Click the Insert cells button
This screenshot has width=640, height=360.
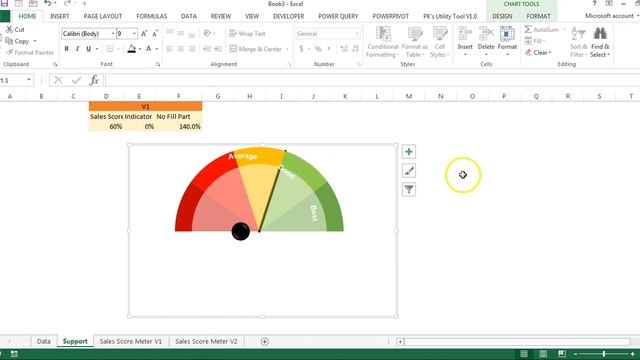coord(465,41)
